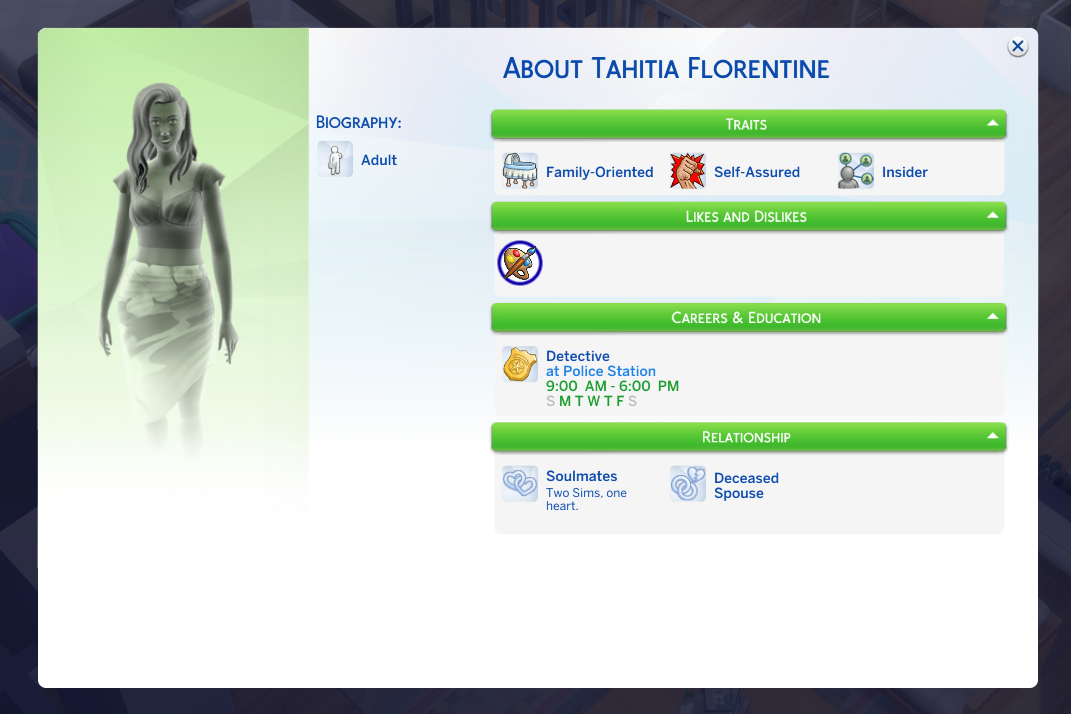This screenshot has width=1071, height=714.
Task: Click the Family-Oriented crib trait icon
Action: click(x=520, y=172)
